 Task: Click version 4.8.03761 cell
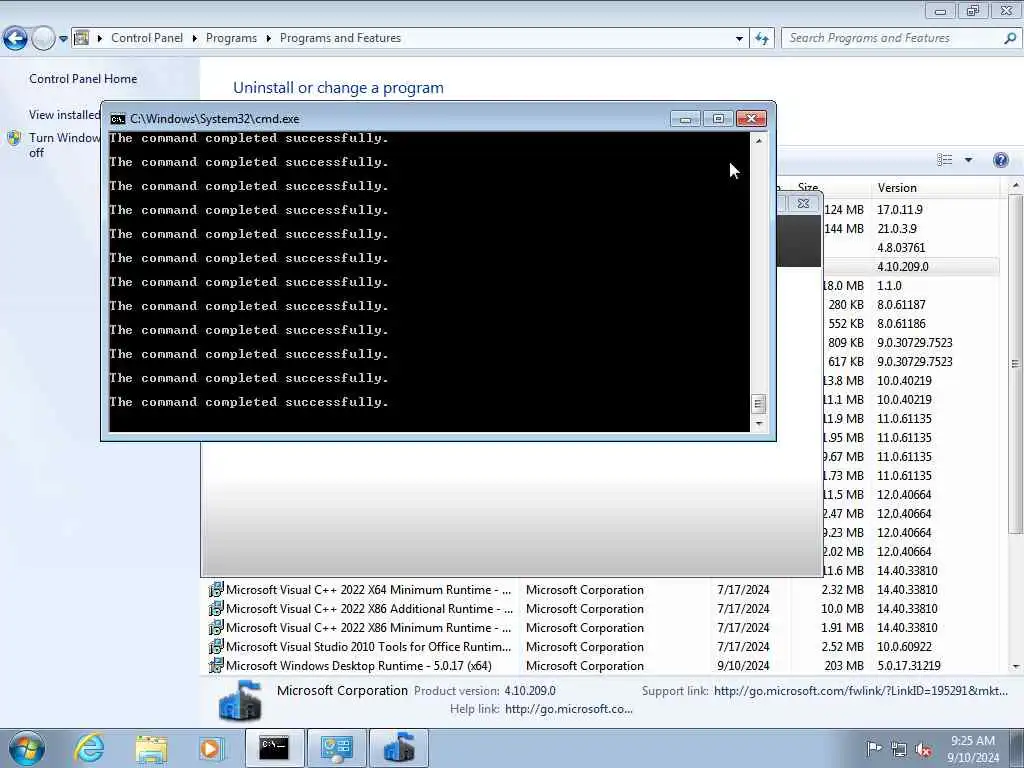901,248
